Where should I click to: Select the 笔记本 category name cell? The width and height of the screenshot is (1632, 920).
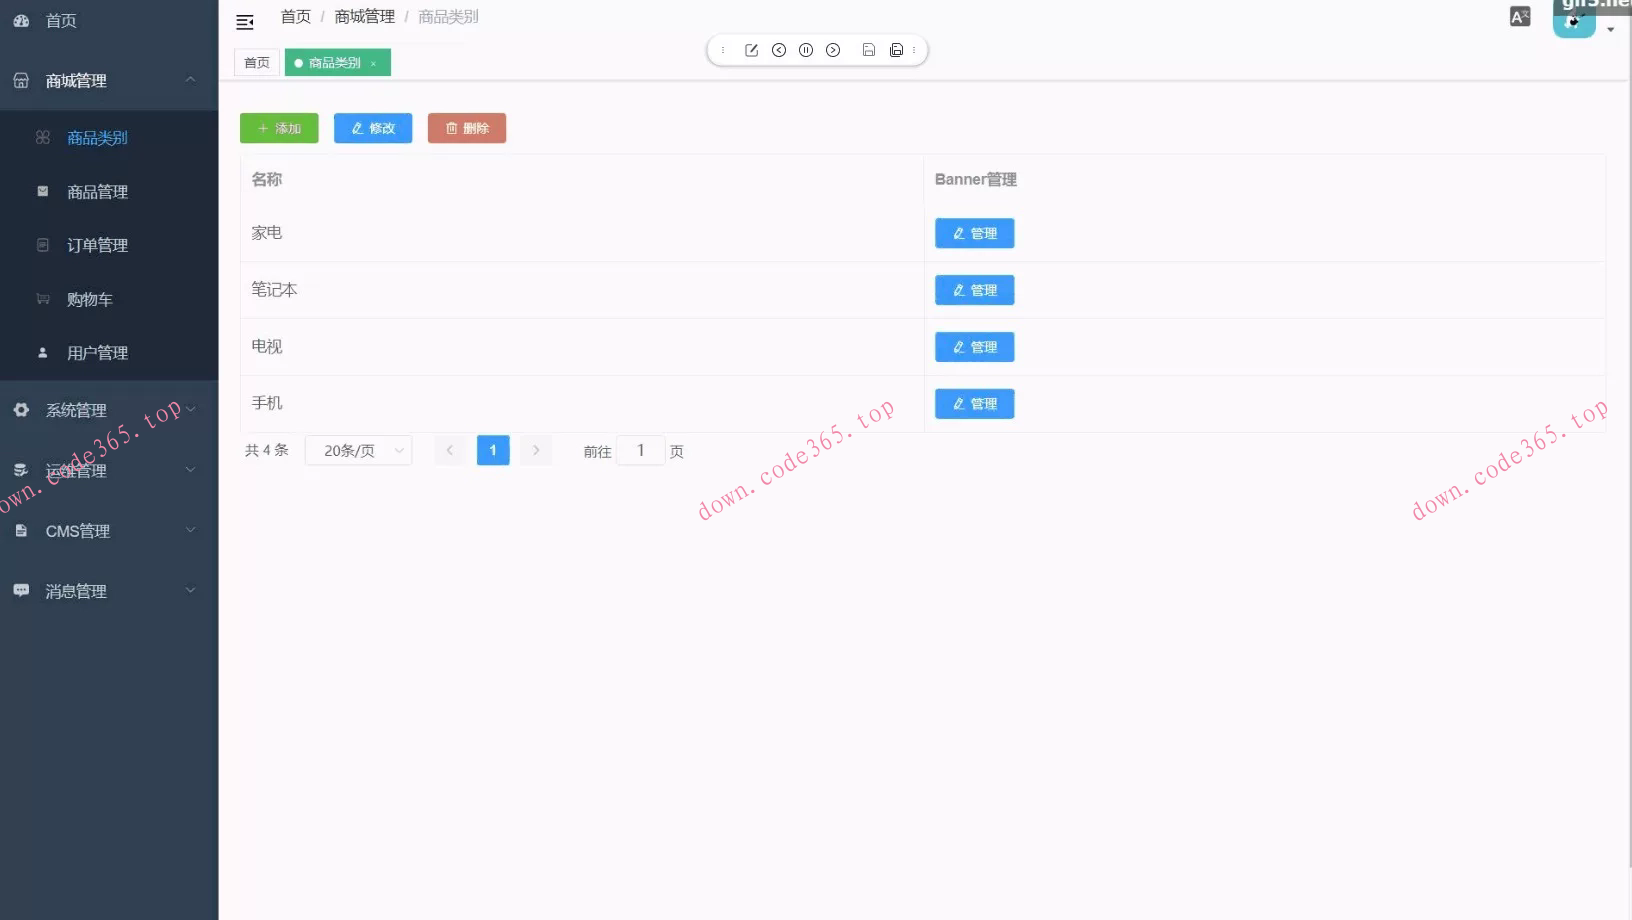click(582, 290)
